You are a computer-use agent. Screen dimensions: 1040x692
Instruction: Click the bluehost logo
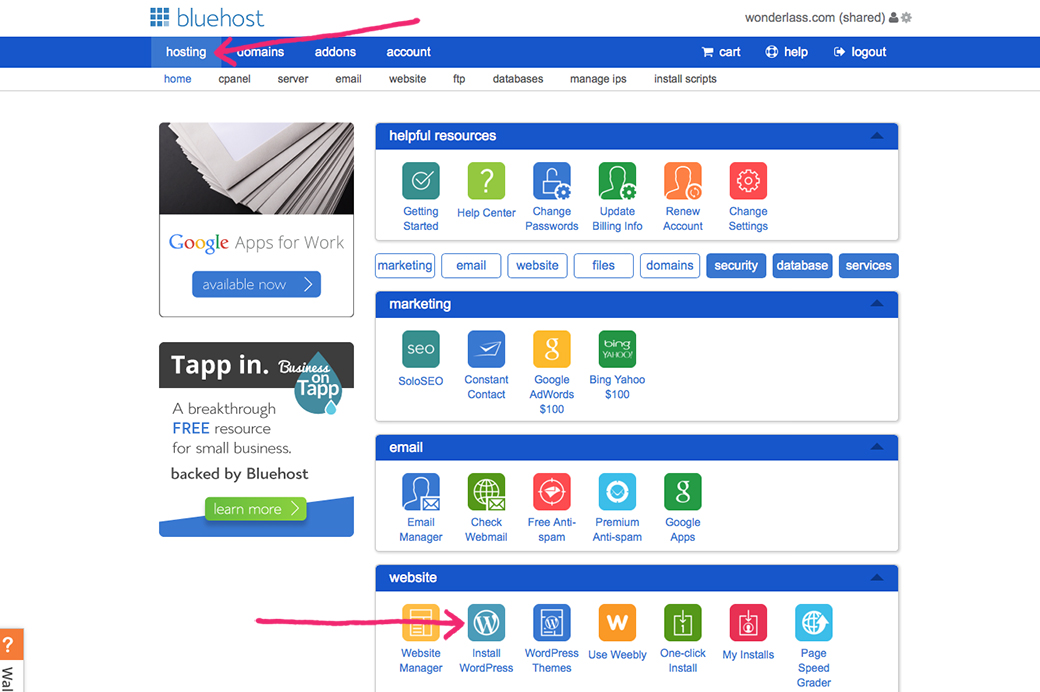point(207,18)
